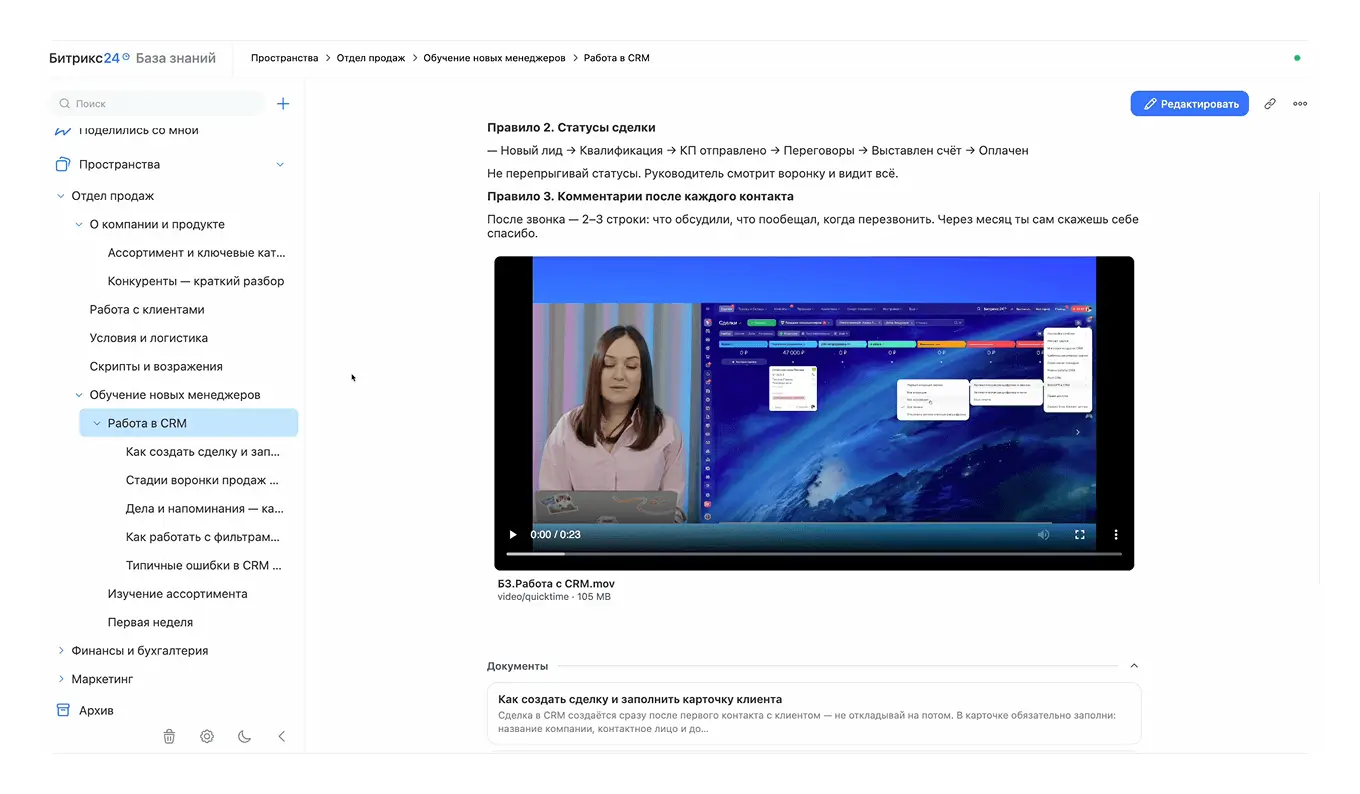Enter video fullscreen mode
Screen dimensions: 1360x794
coord(1079,534)
